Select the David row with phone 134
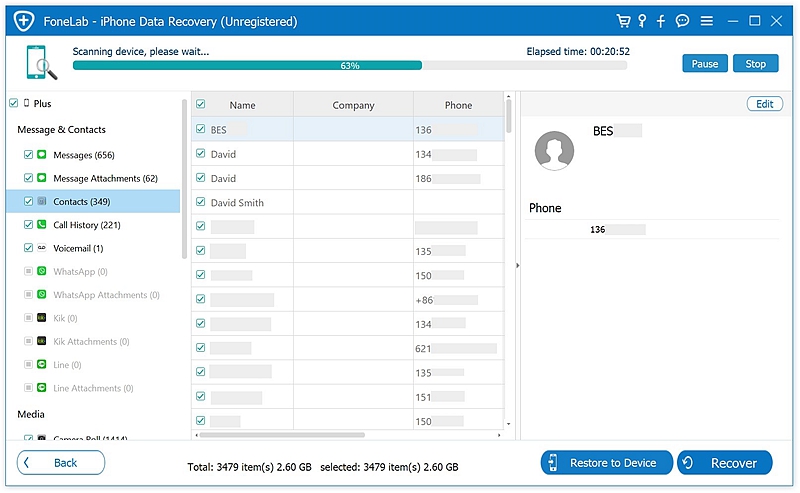Image resolution: width=800 pixels, height=493 pixels. pos(347,154)
